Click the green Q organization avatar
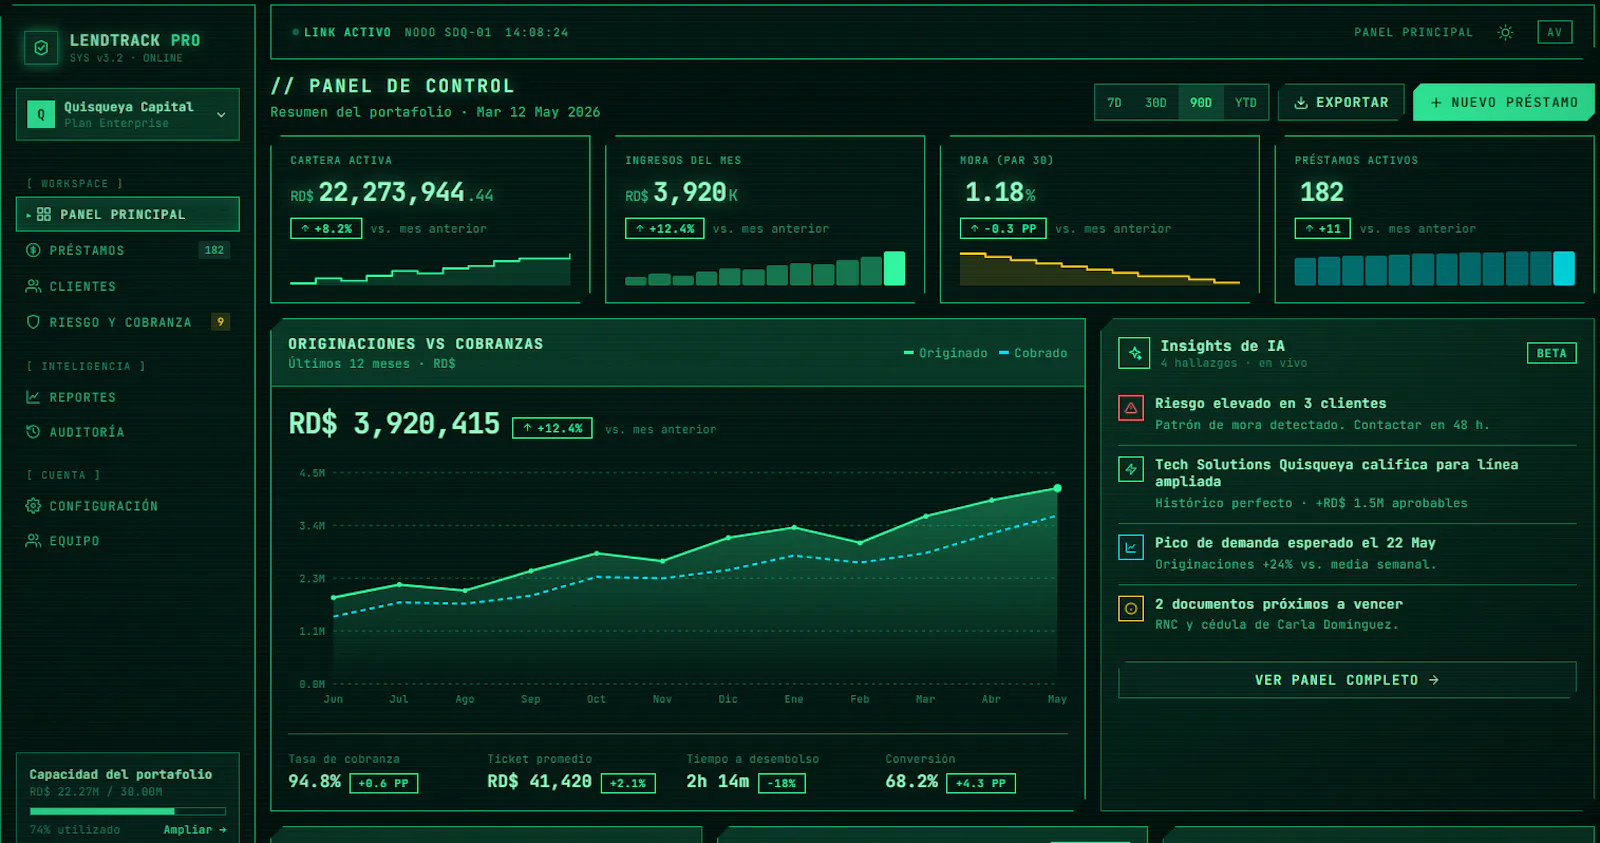The height and width of the screenshot is (843, 1600). 41,114
